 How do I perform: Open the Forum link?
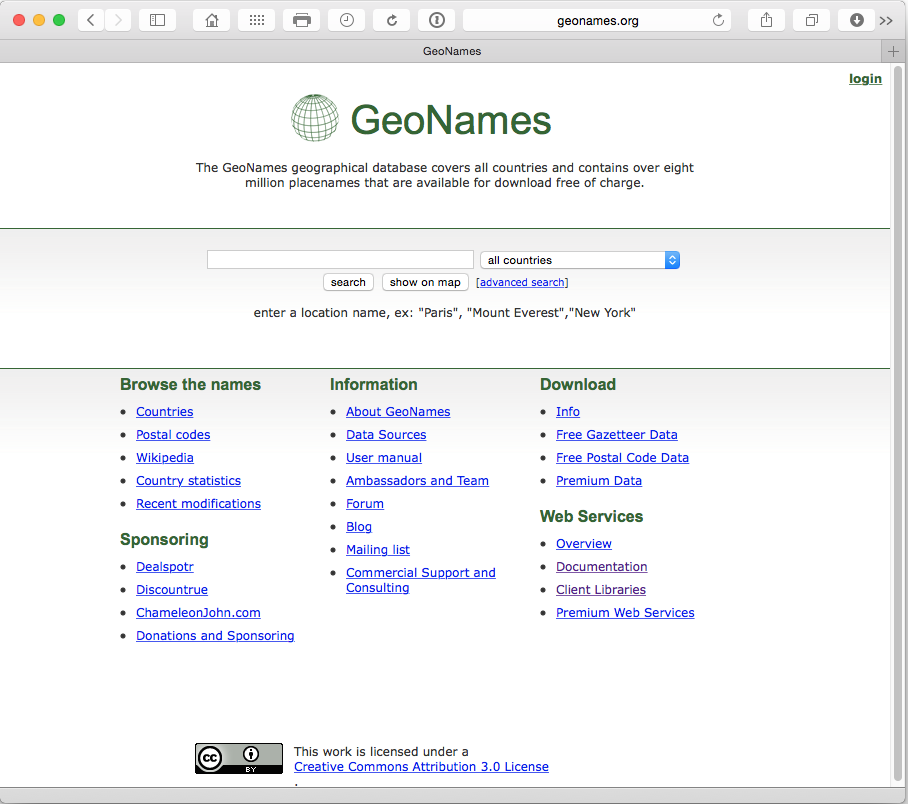[365, 504]
